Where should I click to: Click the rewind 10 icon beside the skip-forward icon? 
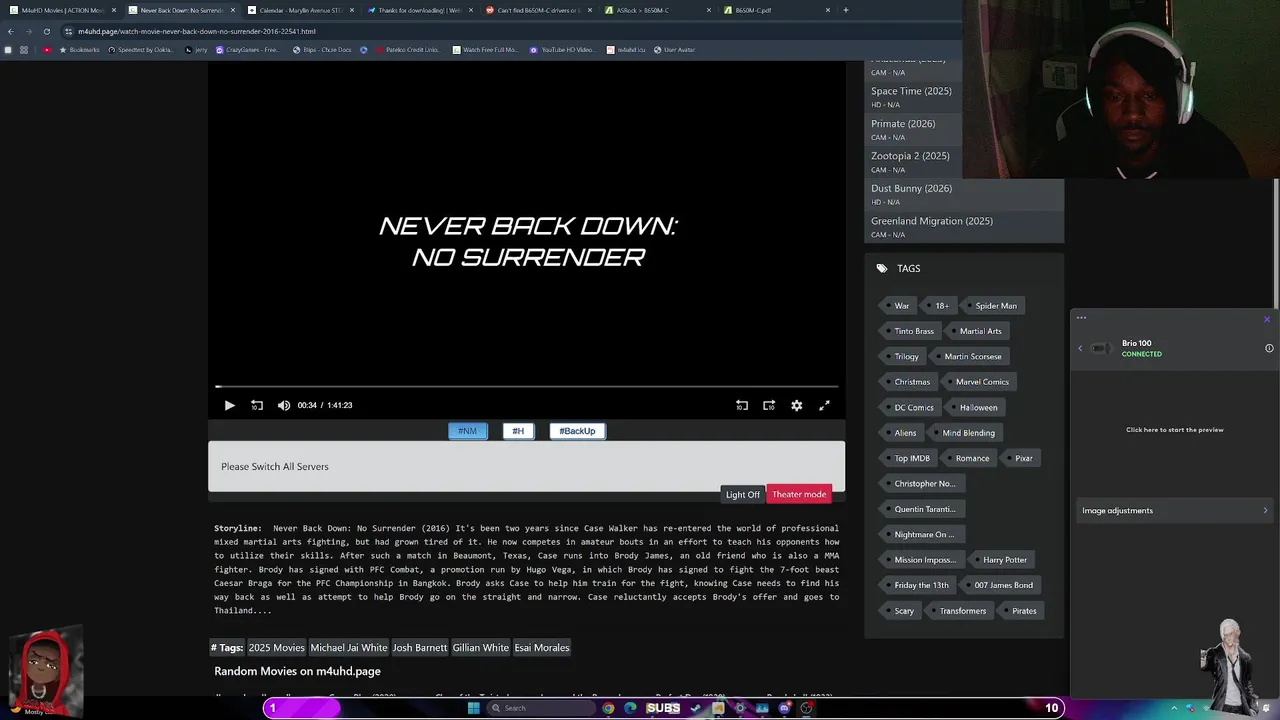point(742,405)
